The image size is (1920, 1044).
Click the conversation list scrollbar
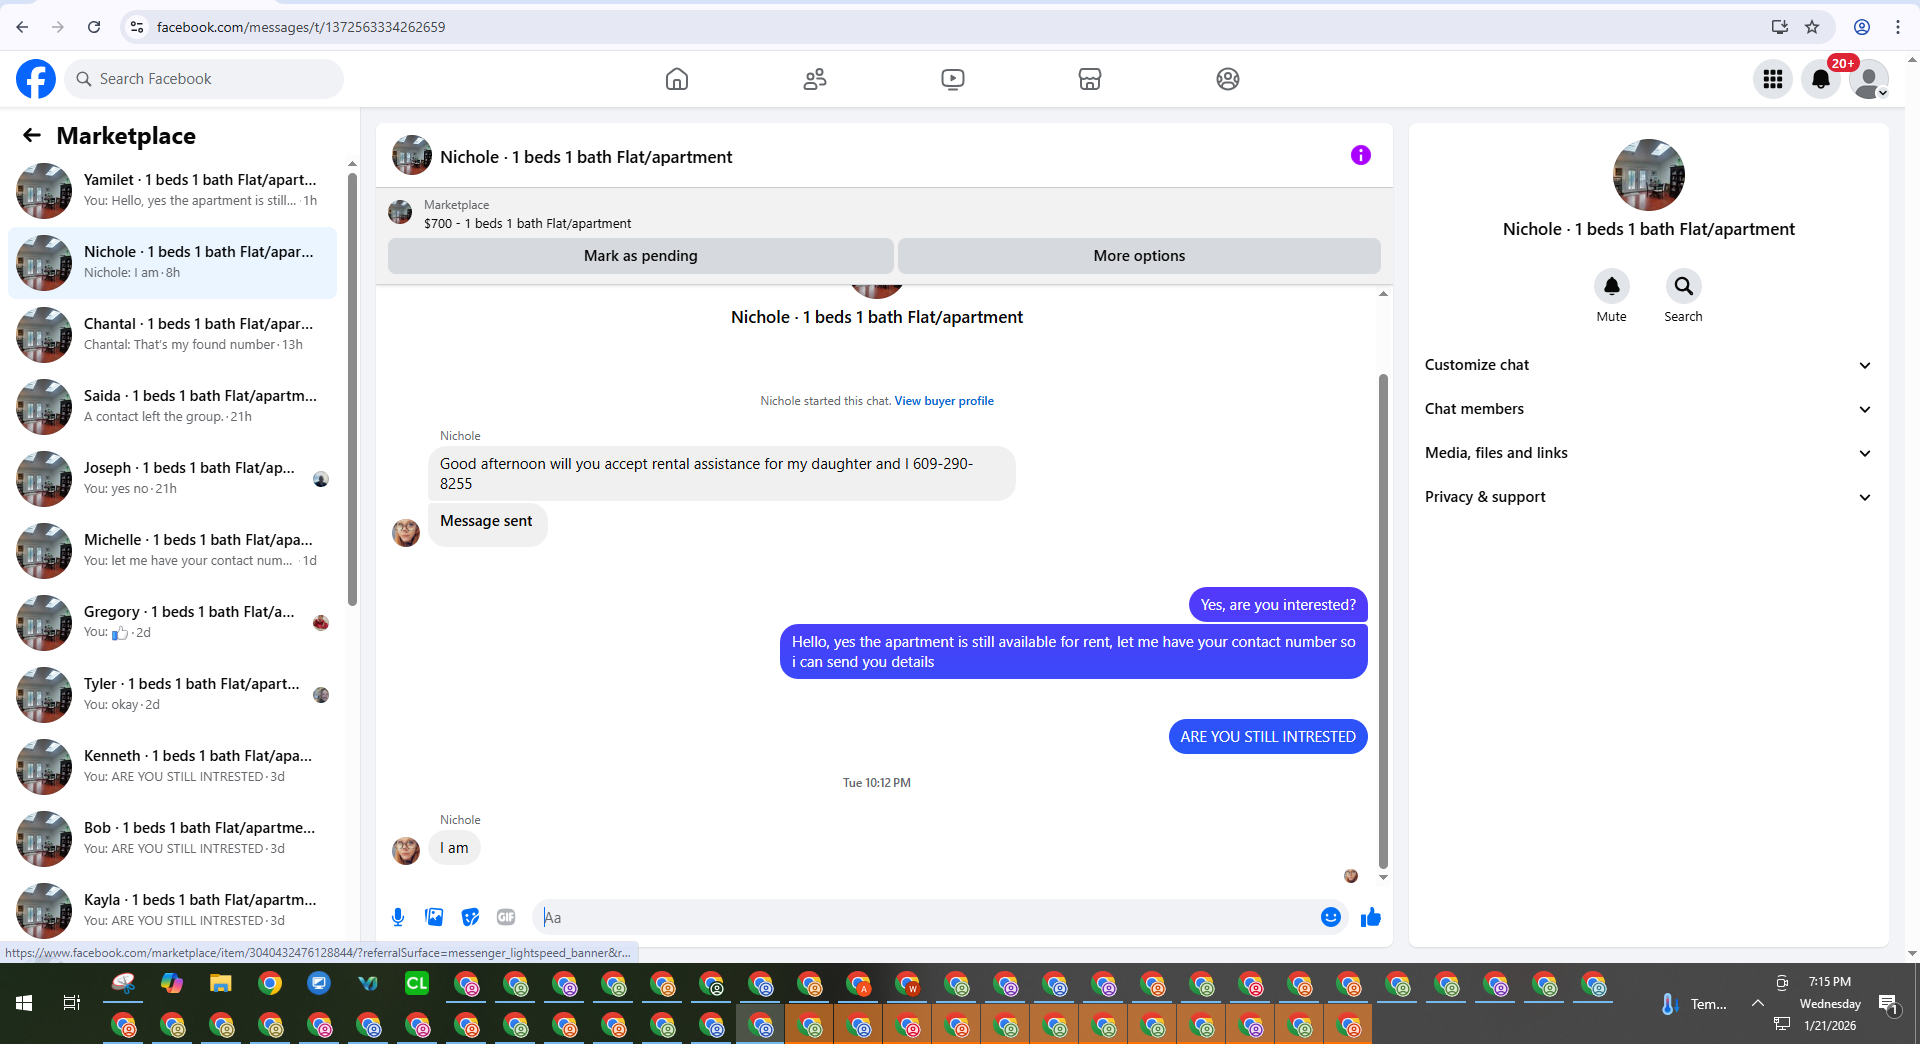352,390
